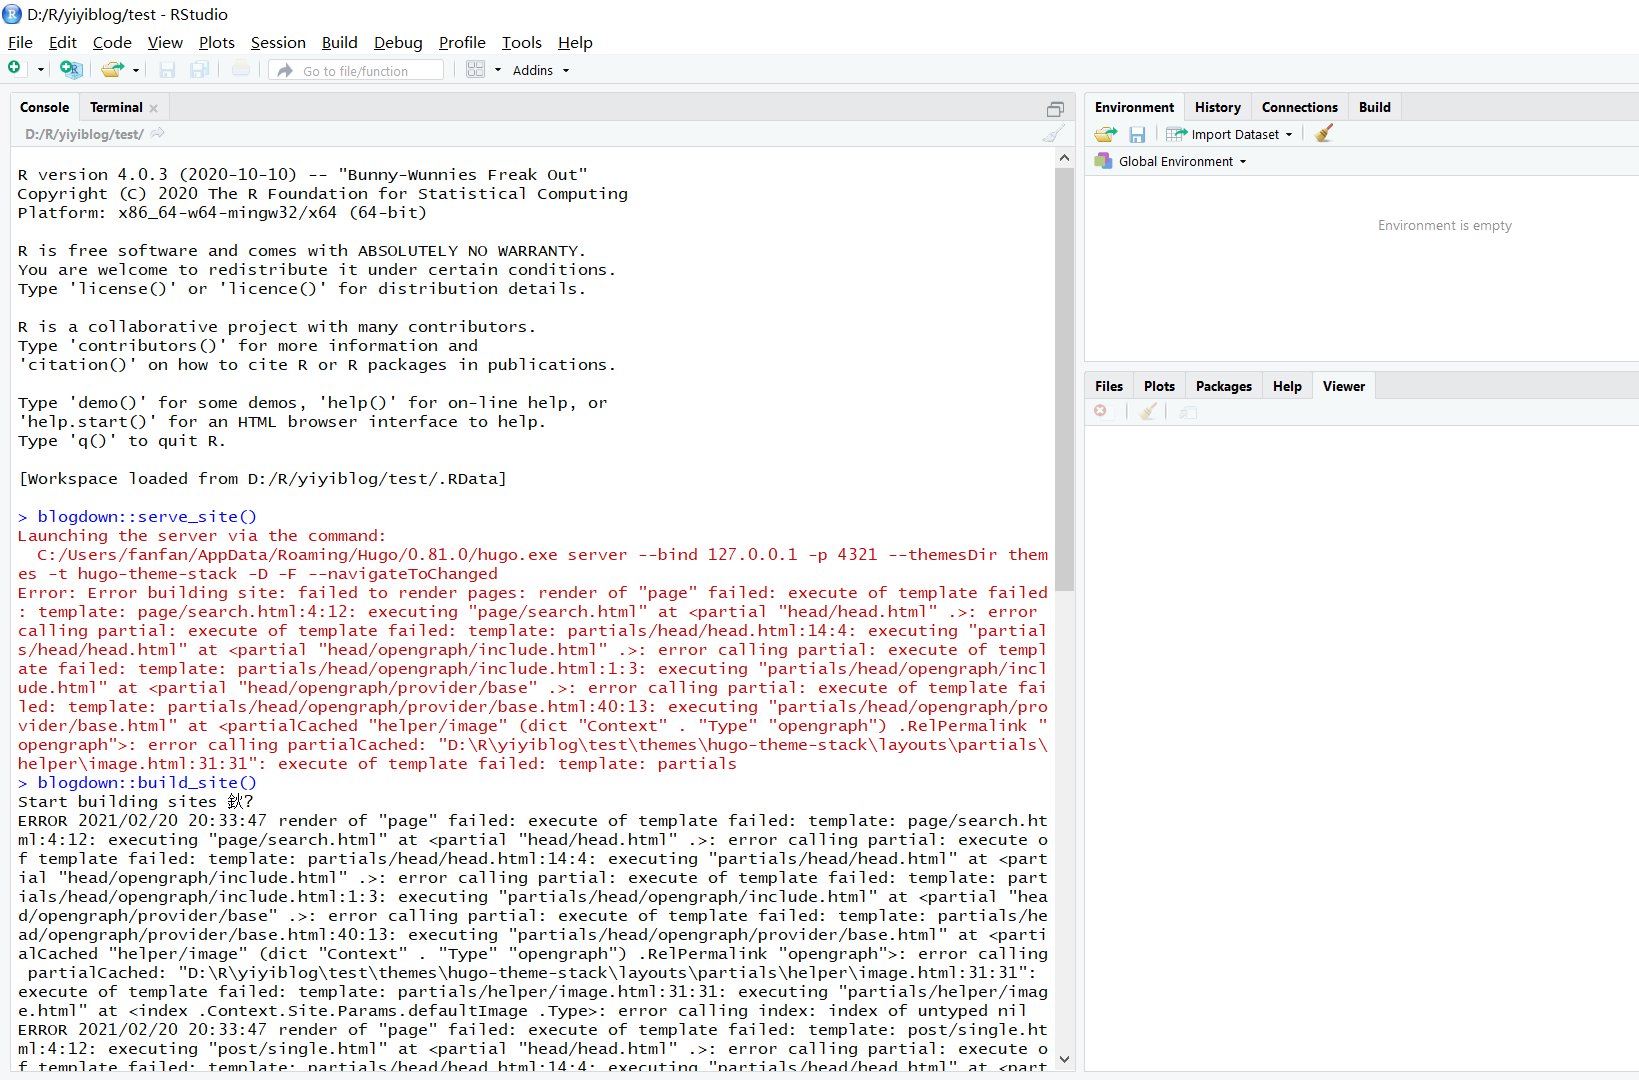1639x1080 pixels.
Task: Open the Global Environment dropdown
Action: coord(1170,161)
